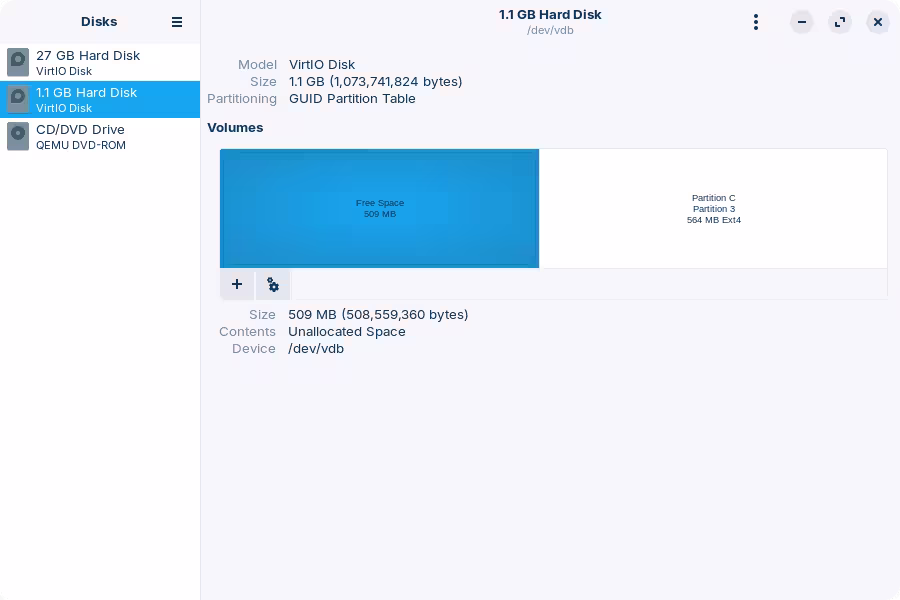Open the Disks application hamburger menu
Image resolution: width=900 pixels, height=600 pixels.
pos(177,22)
